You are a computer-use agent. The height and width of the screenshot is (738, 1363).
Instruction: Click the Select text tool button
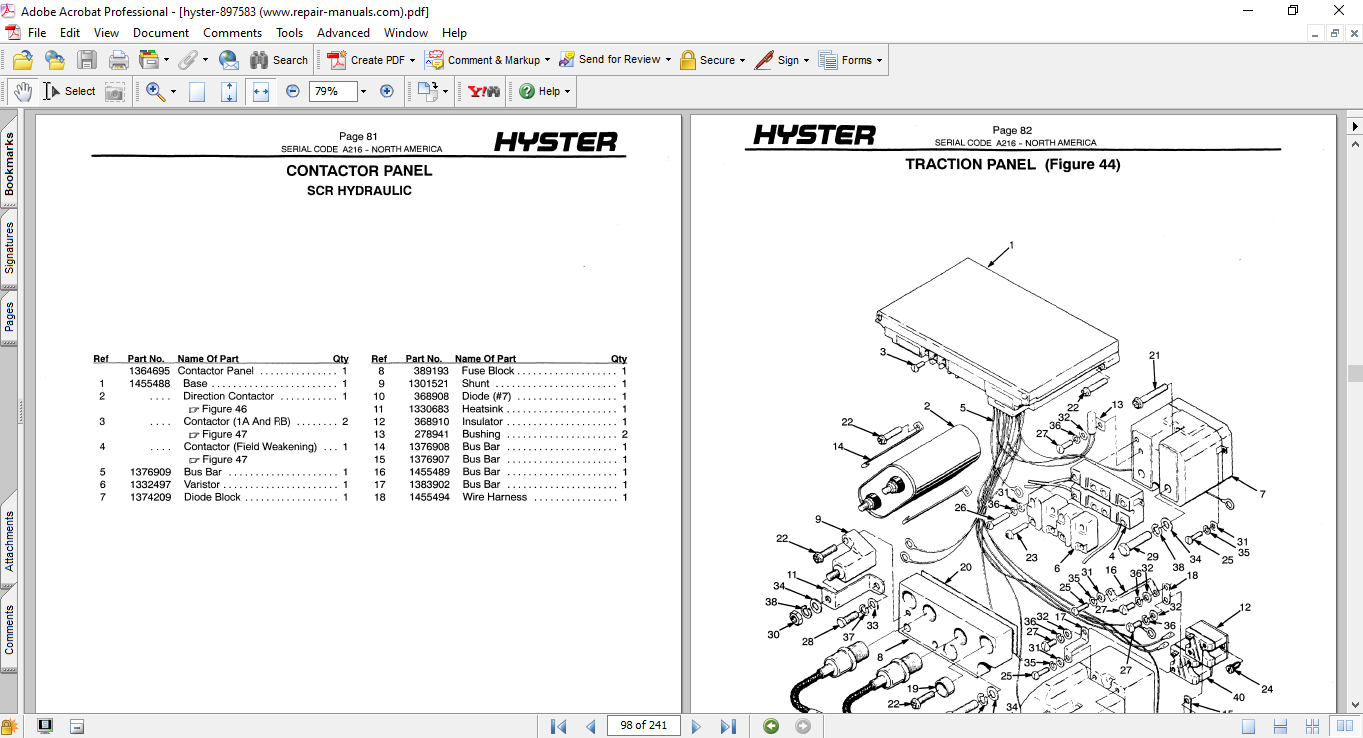[x=69, y=91]
